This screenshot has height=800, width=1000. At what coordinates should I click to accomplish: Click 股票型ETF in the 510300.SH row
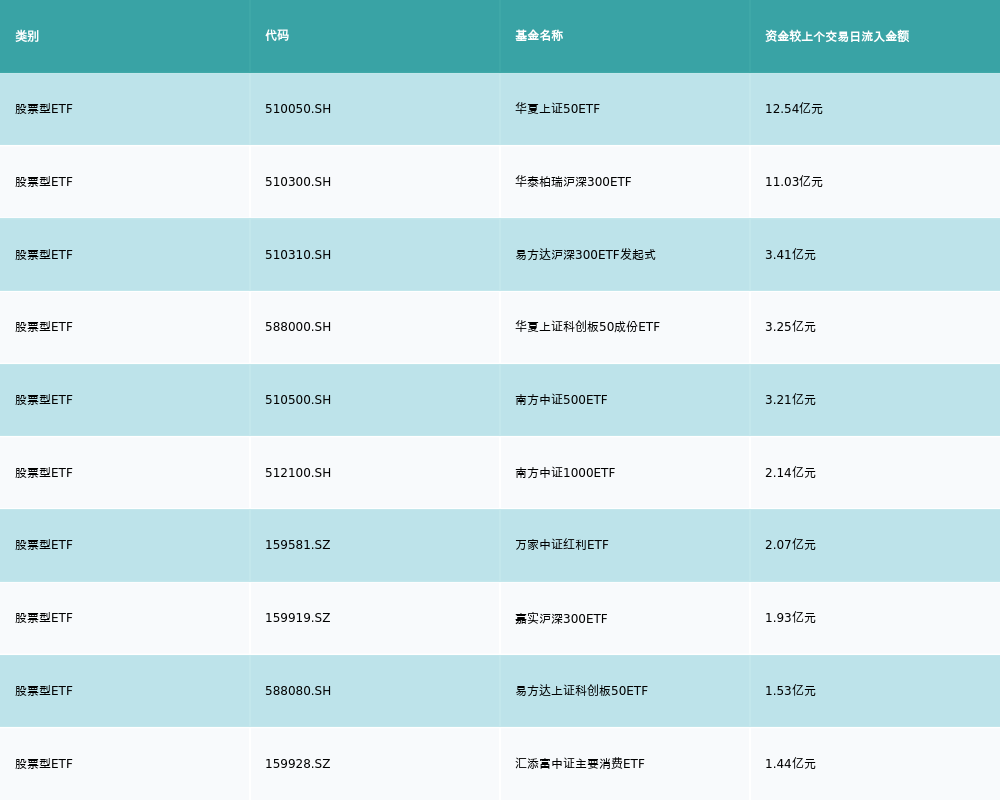click(44, 182)
